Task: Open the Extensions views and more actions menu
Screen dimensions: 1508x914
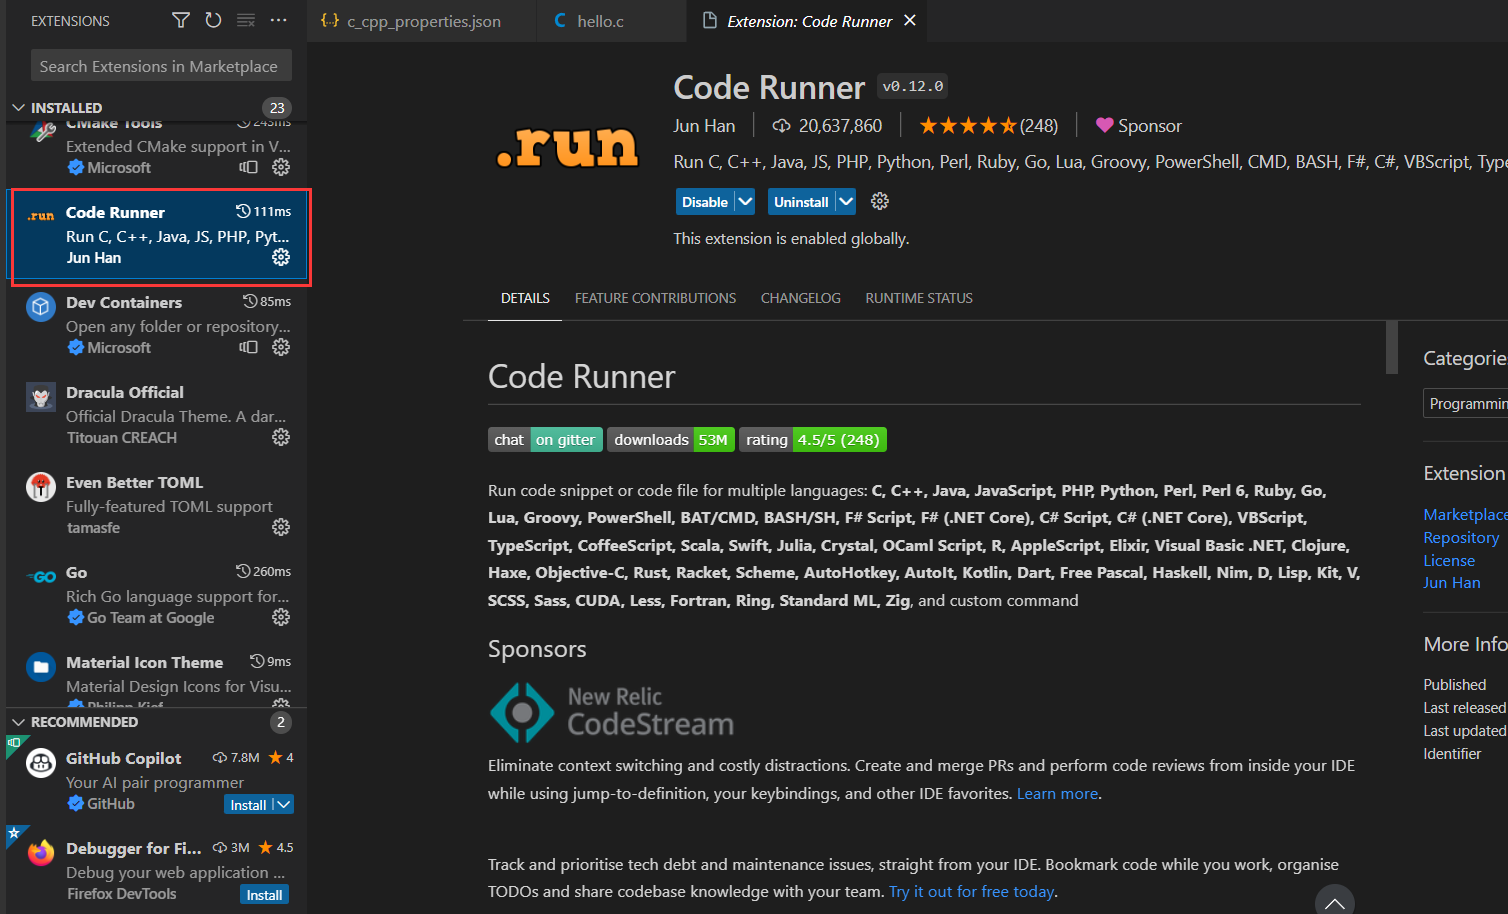Action: click(279, 20)
